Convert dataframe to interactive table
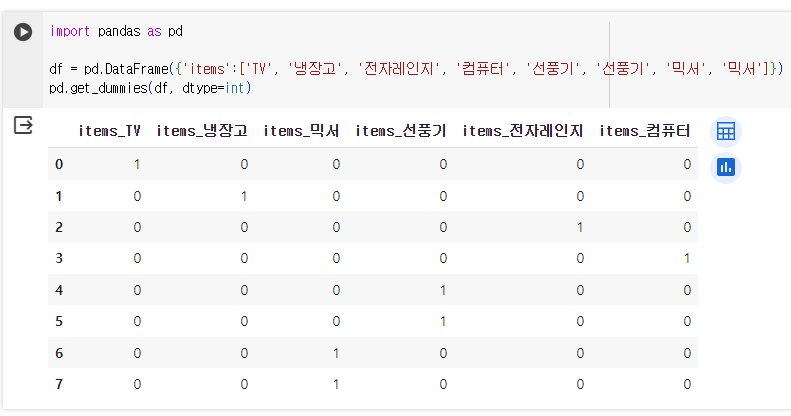 725,132
